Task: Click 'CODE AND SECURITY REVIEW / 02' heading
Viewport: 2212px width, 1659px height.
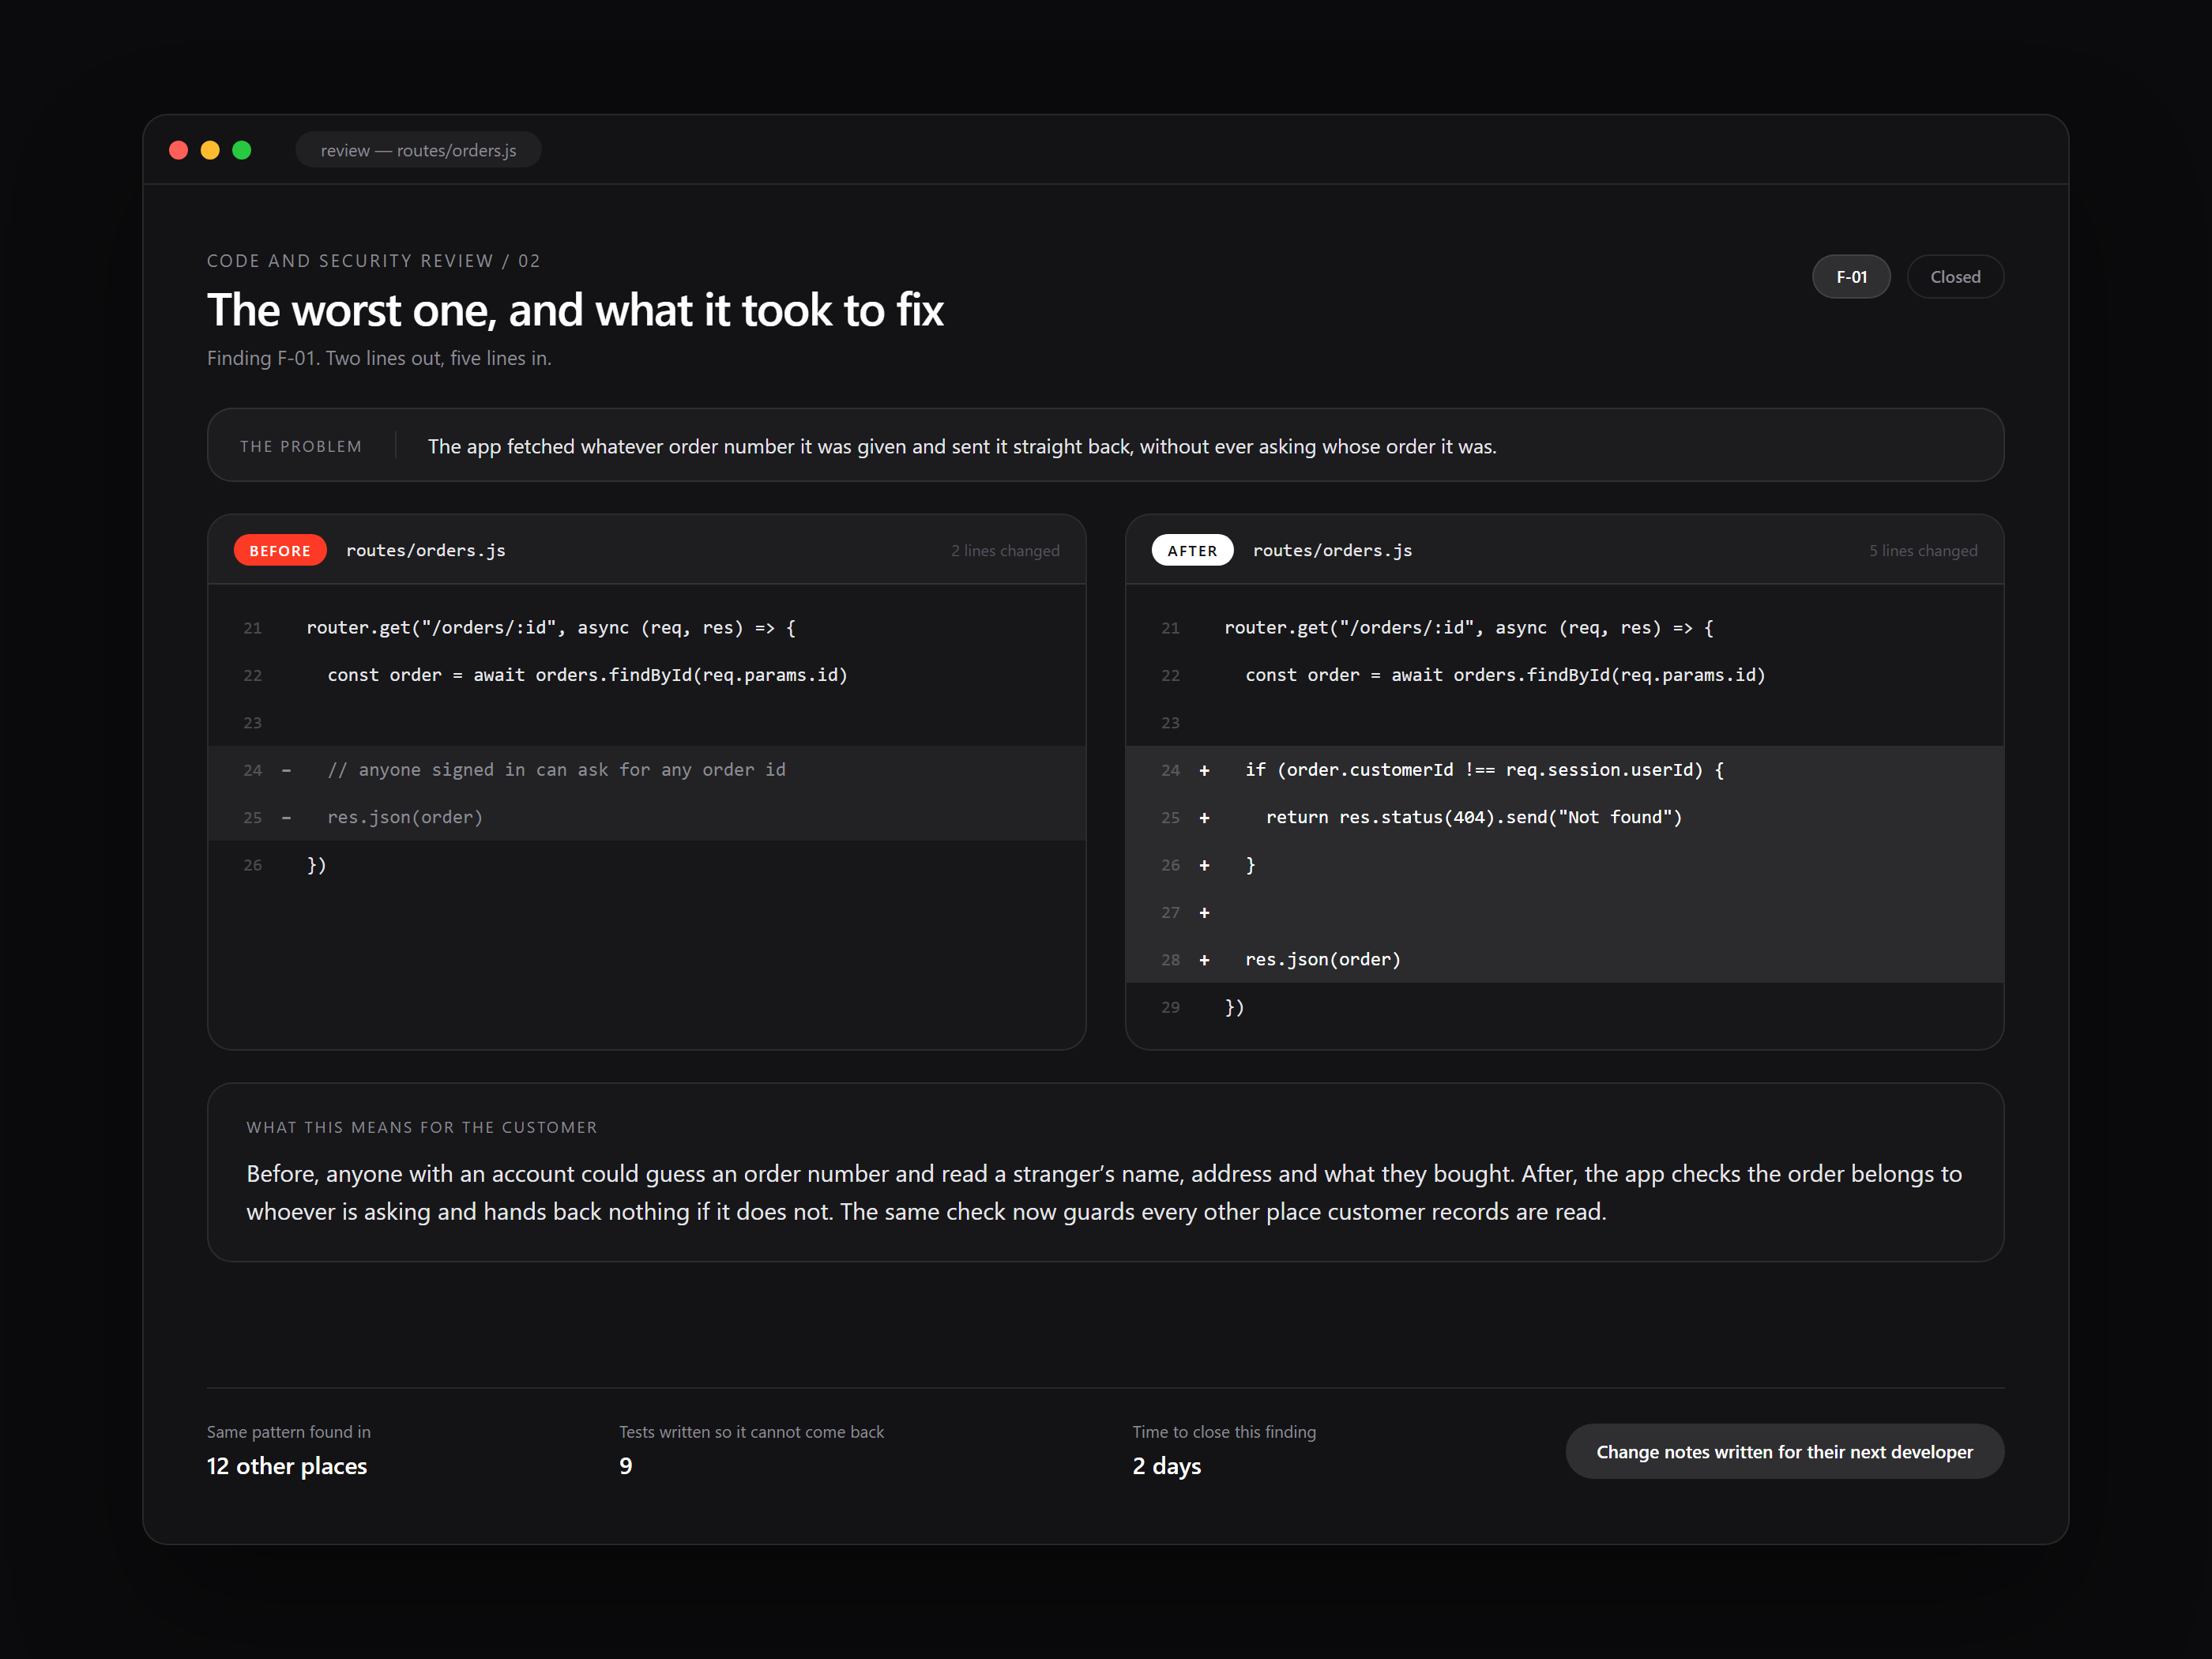Action: point(374,261)
